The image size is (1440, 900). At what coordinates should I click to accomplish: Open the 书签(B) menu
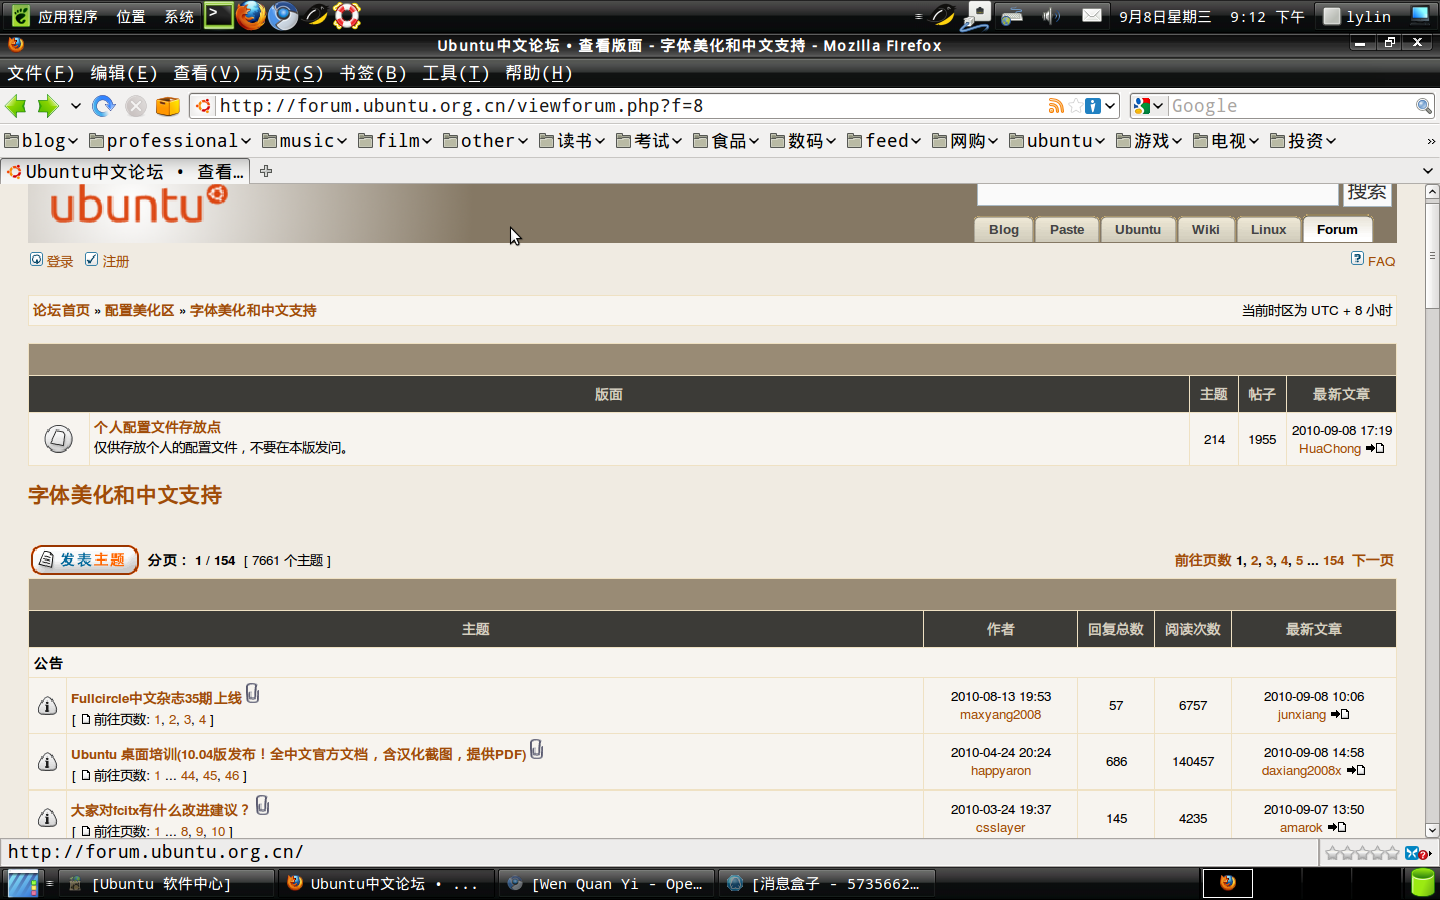coord(373,73)
